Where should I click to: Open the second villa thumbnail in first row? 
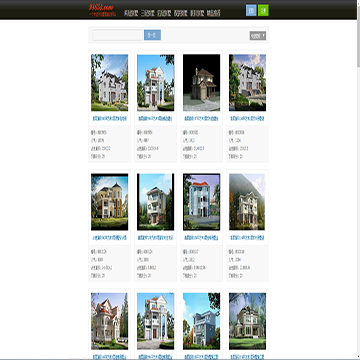click(x=155, y=82)
